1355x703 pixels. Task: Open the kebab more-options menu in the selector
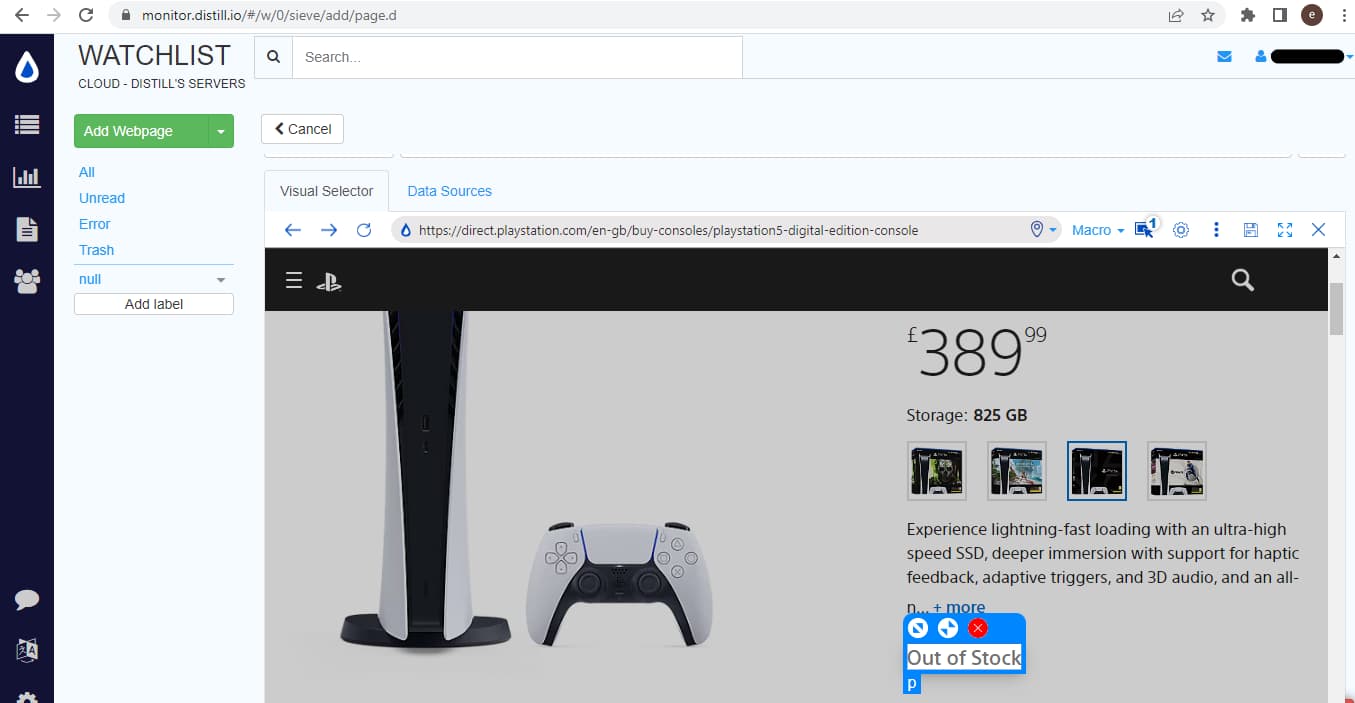1216,229
